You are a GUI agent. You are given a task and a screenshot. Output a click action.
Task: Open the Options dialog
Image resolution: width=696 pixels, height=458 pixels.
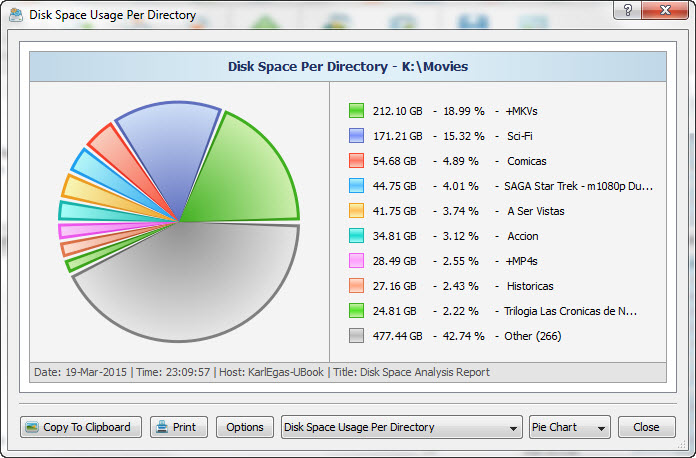click(x=244, y=427)
